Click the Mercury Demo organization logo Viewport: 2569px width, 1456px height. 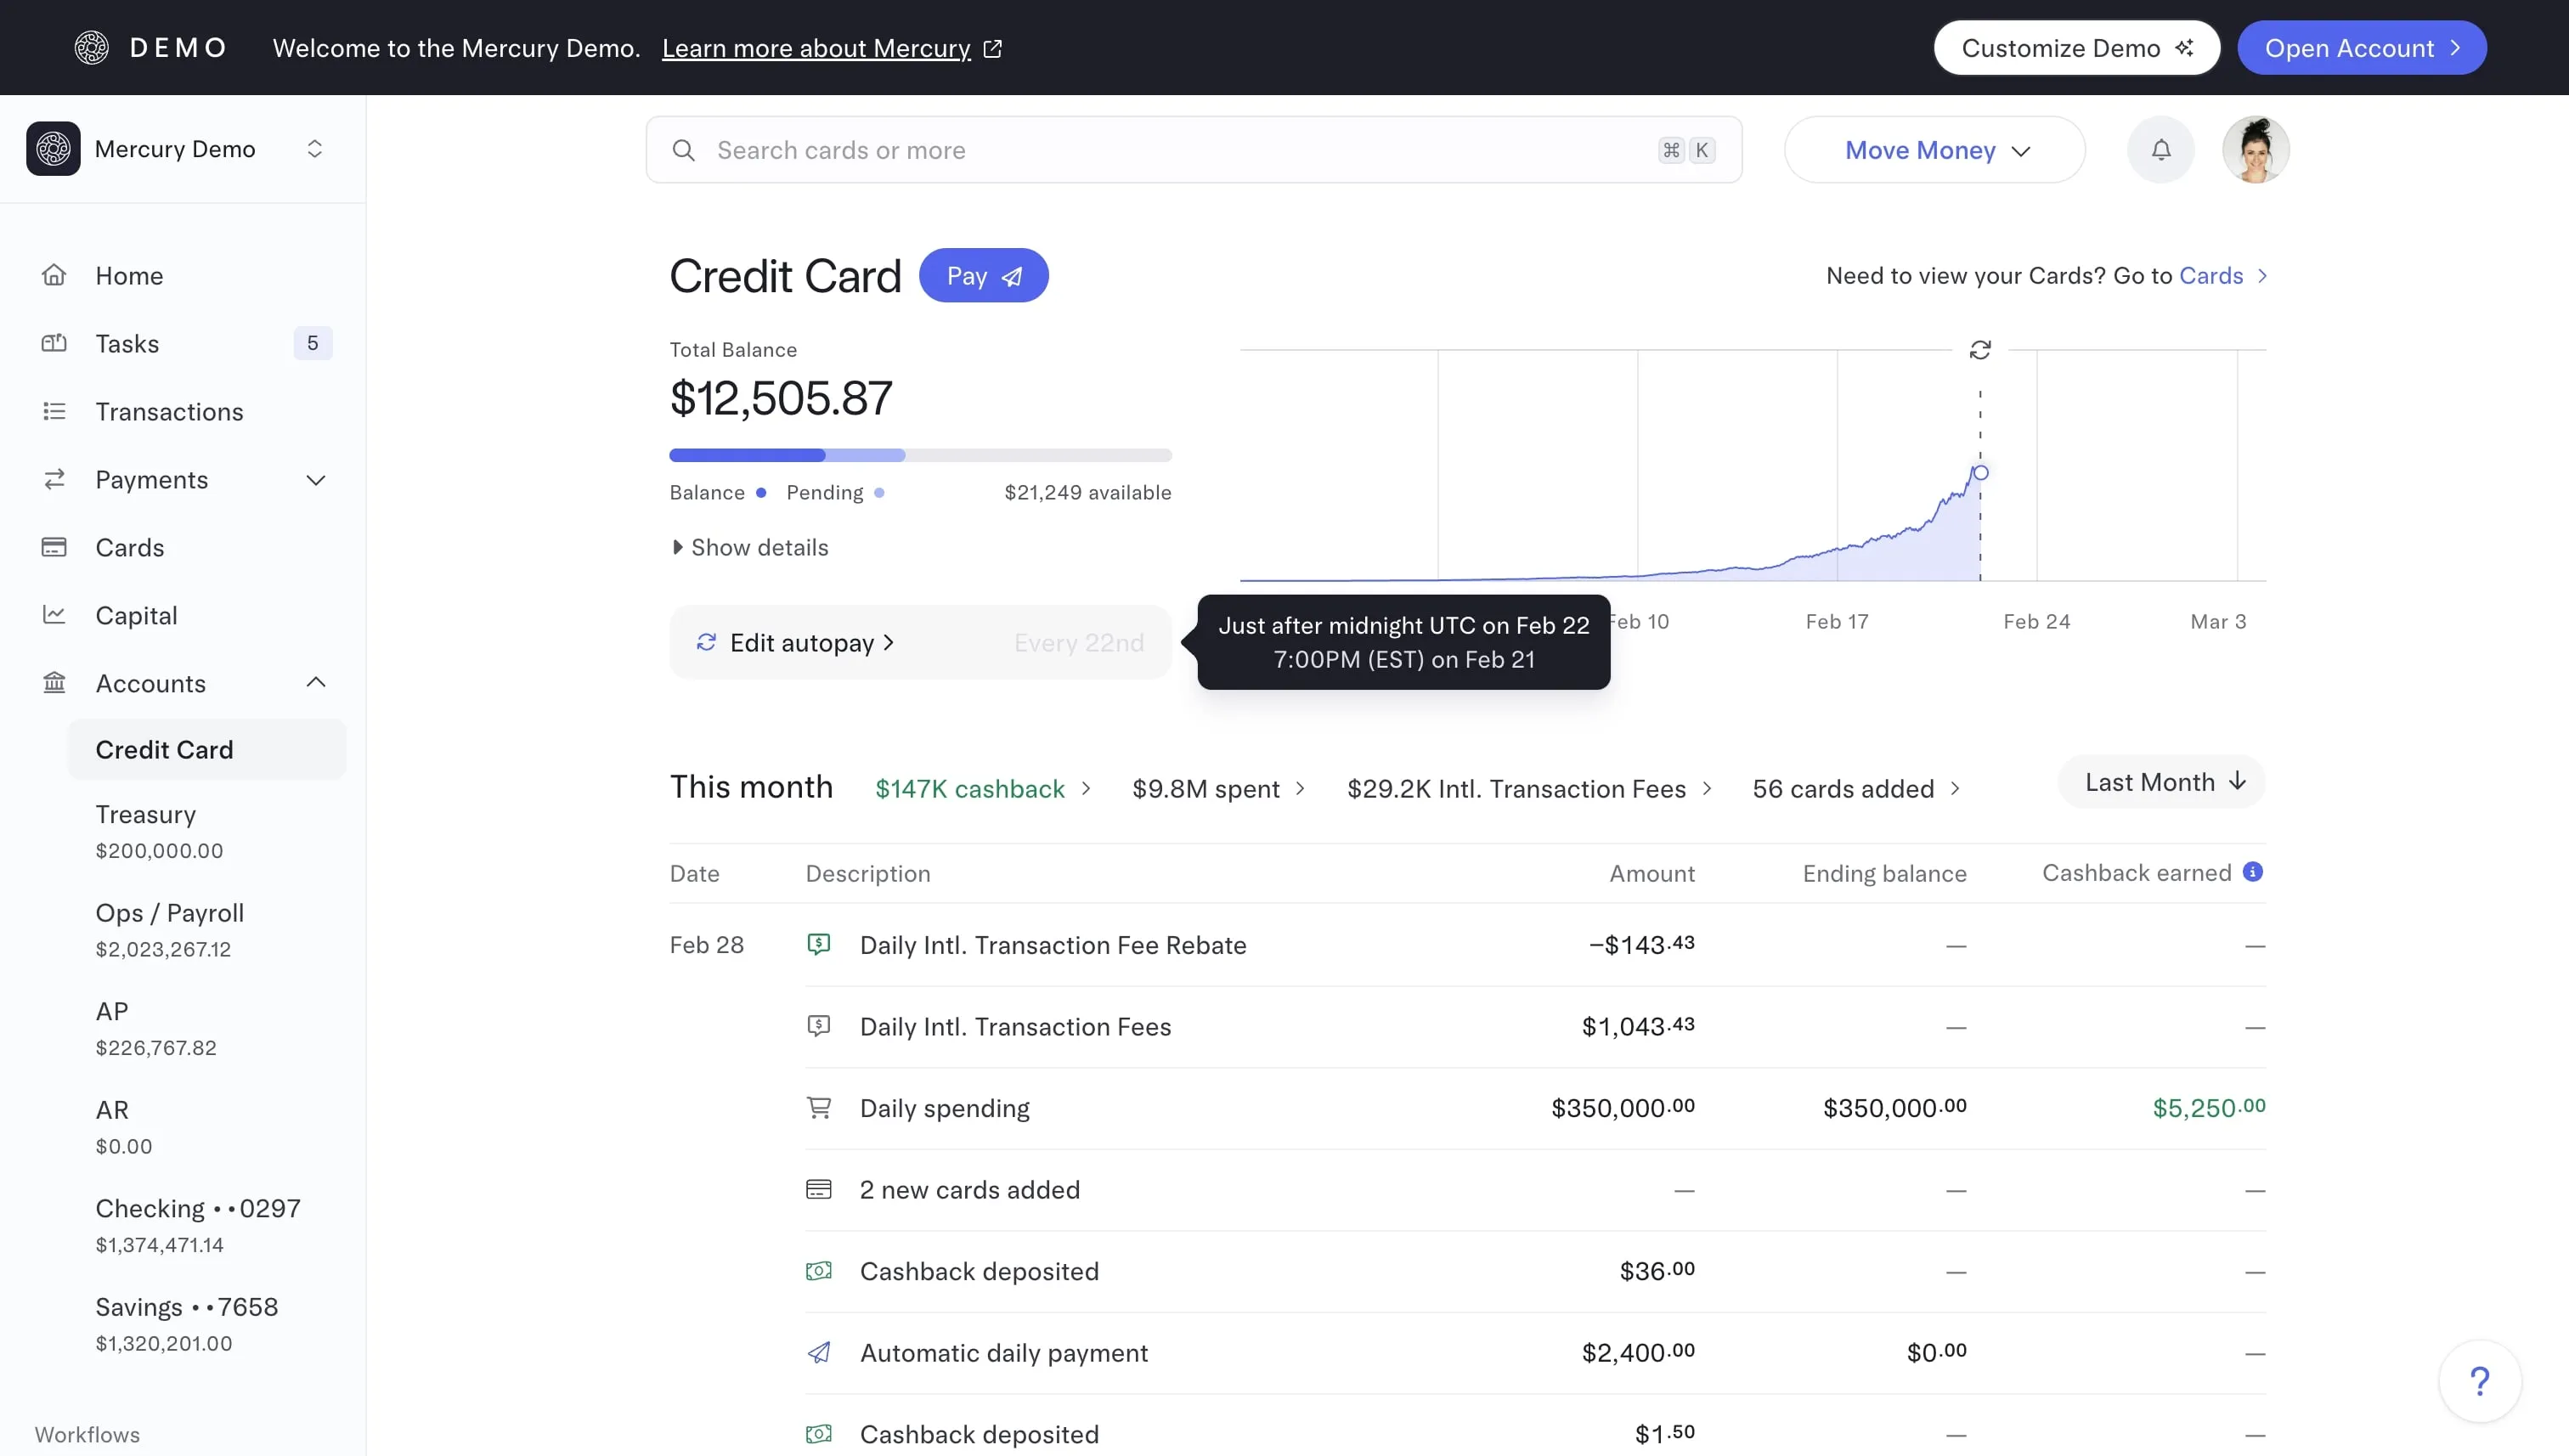pos(53,149)
